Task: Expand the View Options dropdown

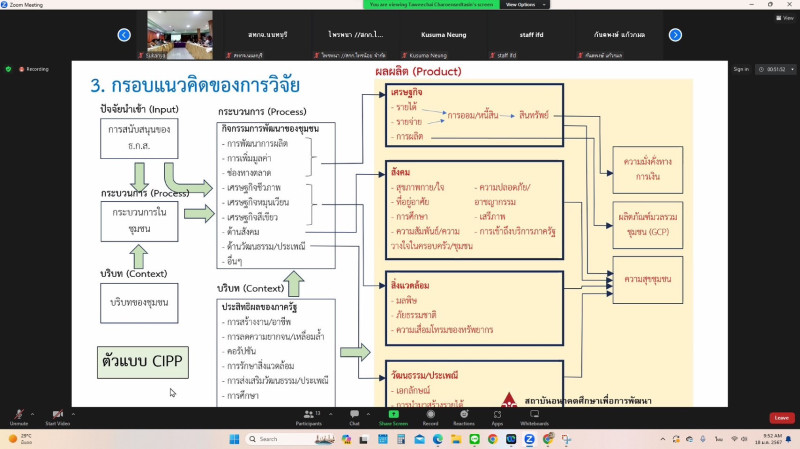Action: 526,5
